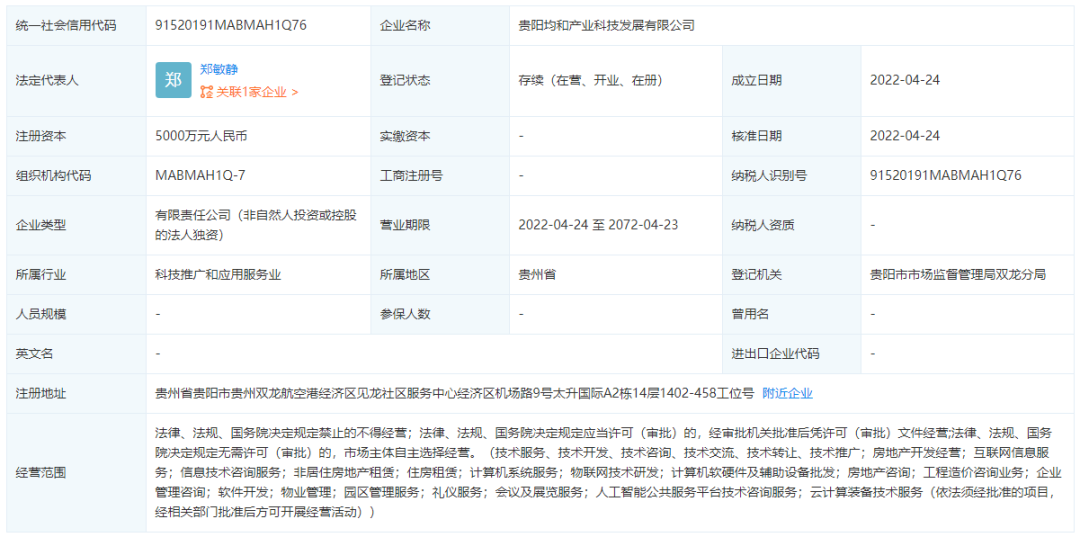This screenshot has width=1080, height=537.
Task: Click the 进出口企业代码 label
Action: [x=776, y=354]
